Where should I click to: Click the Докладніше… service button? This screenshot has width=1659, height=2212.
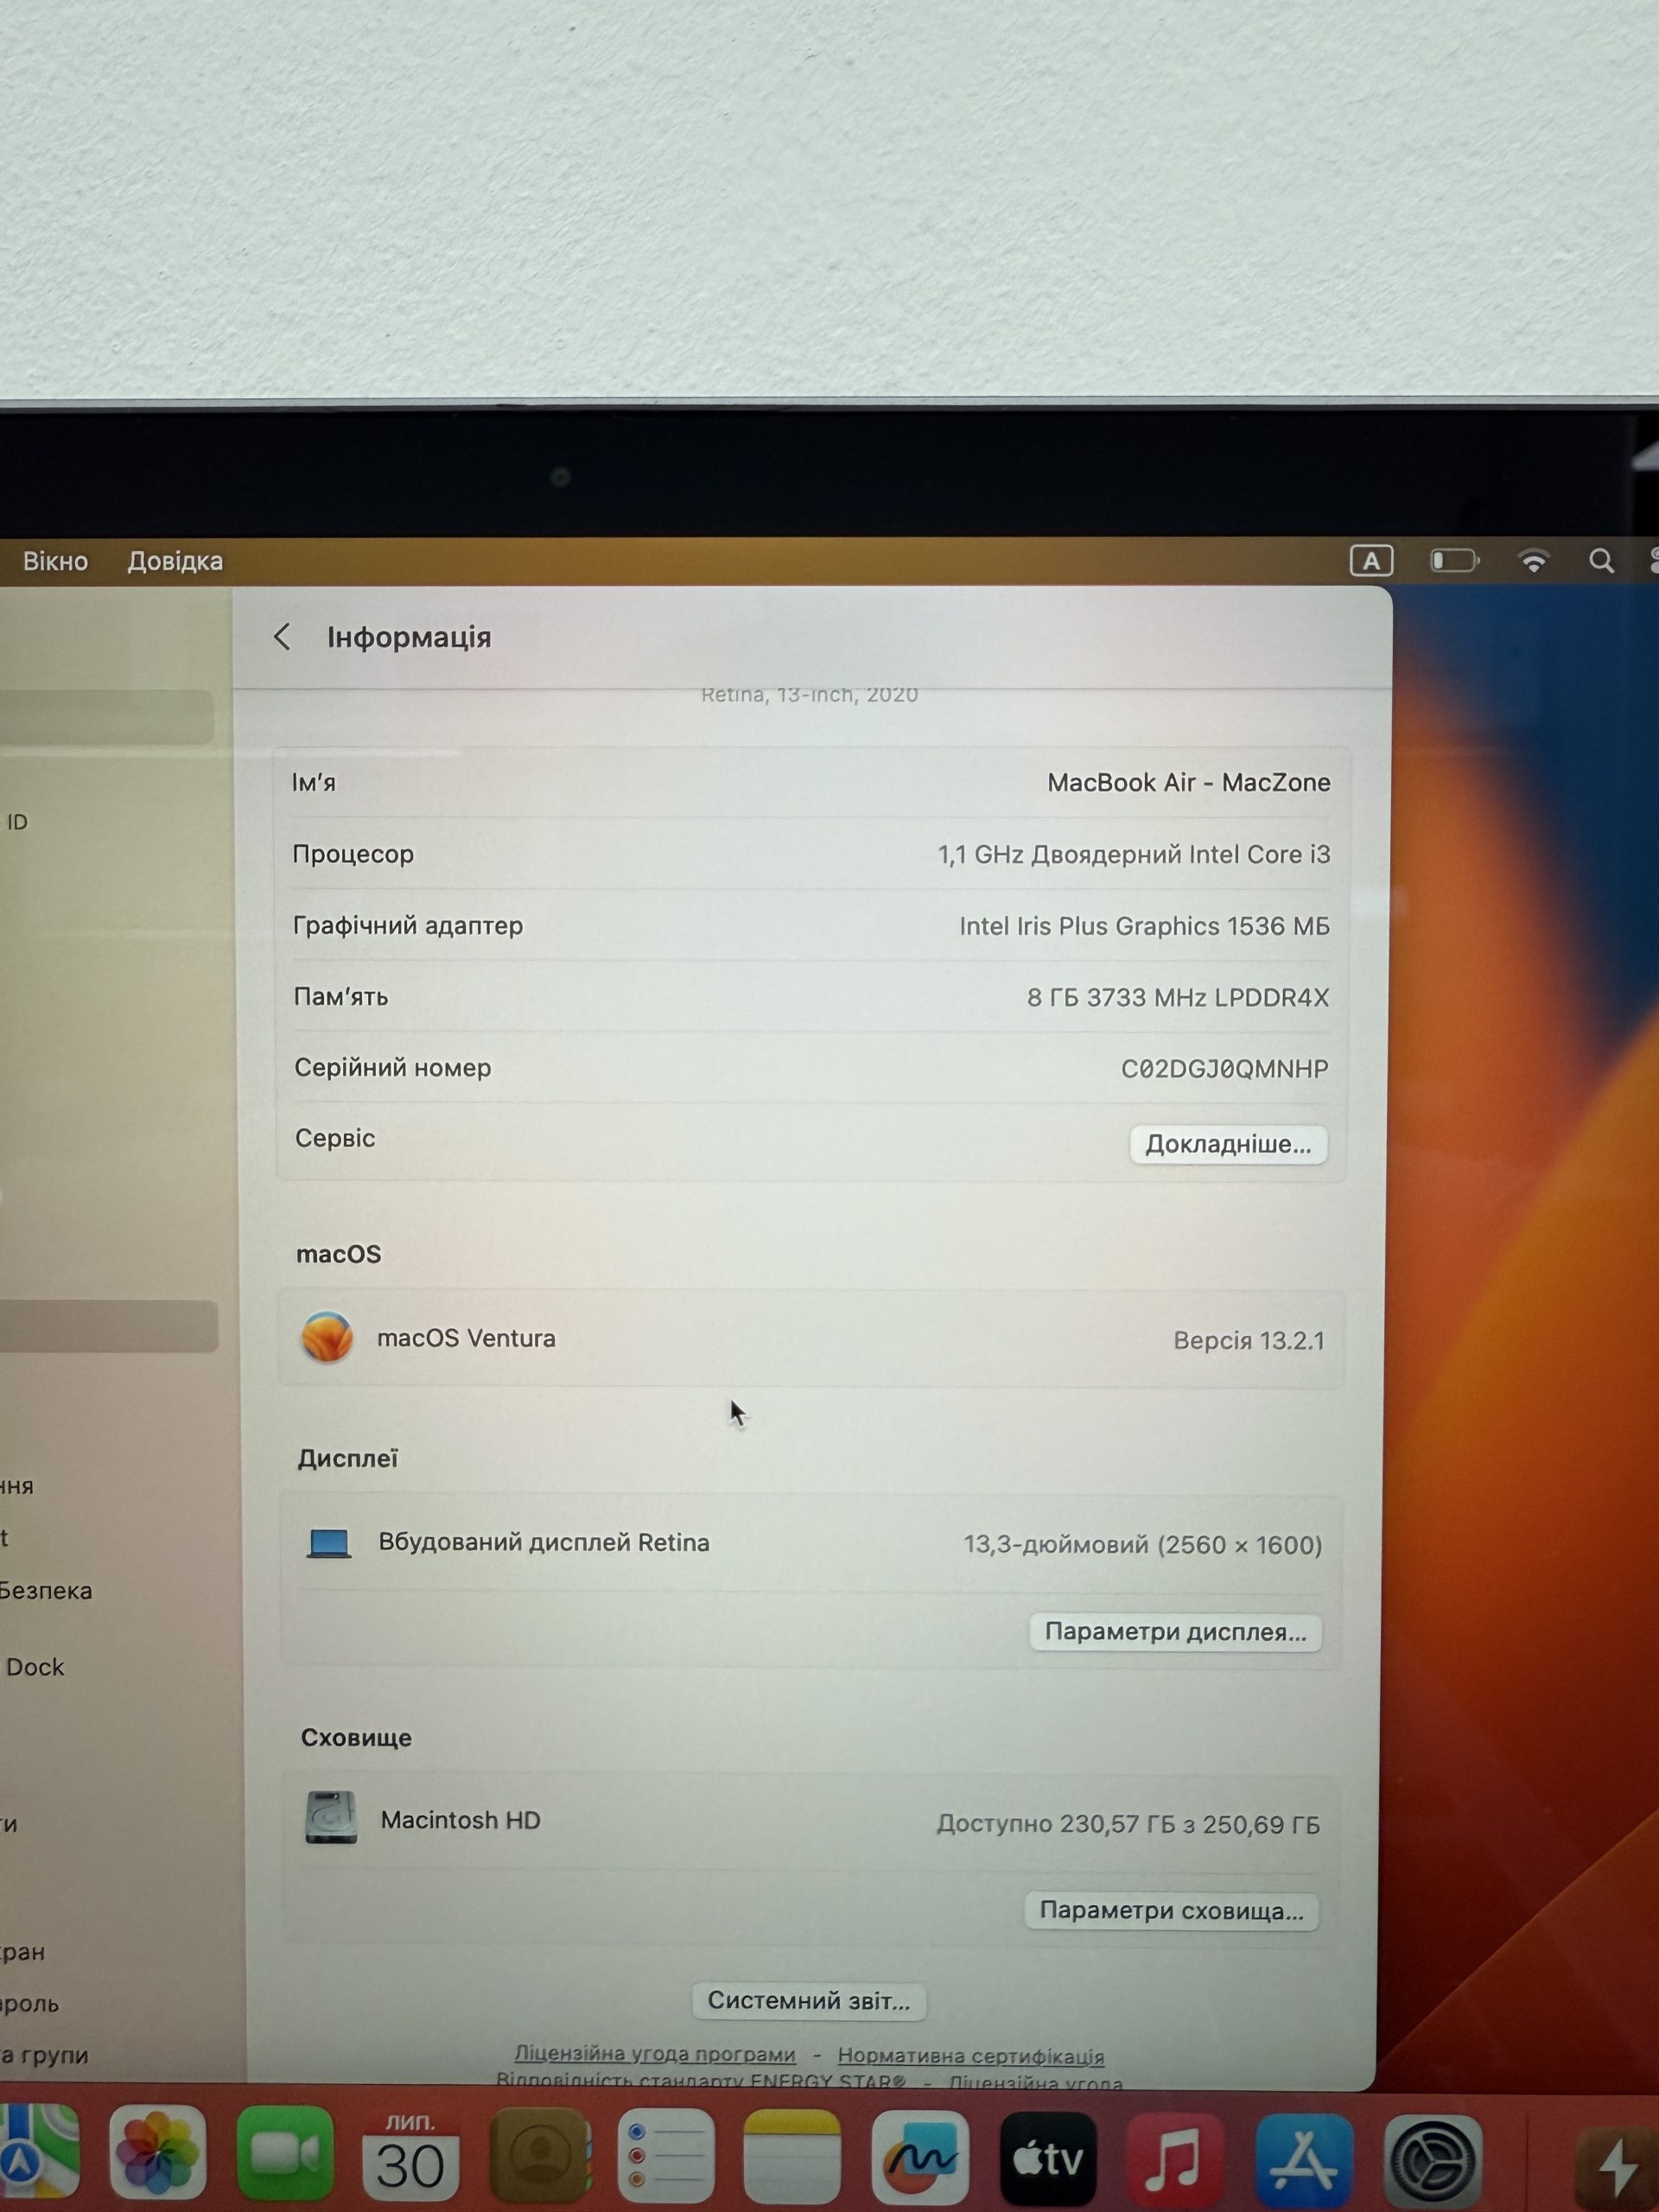click(1228, 1144)
